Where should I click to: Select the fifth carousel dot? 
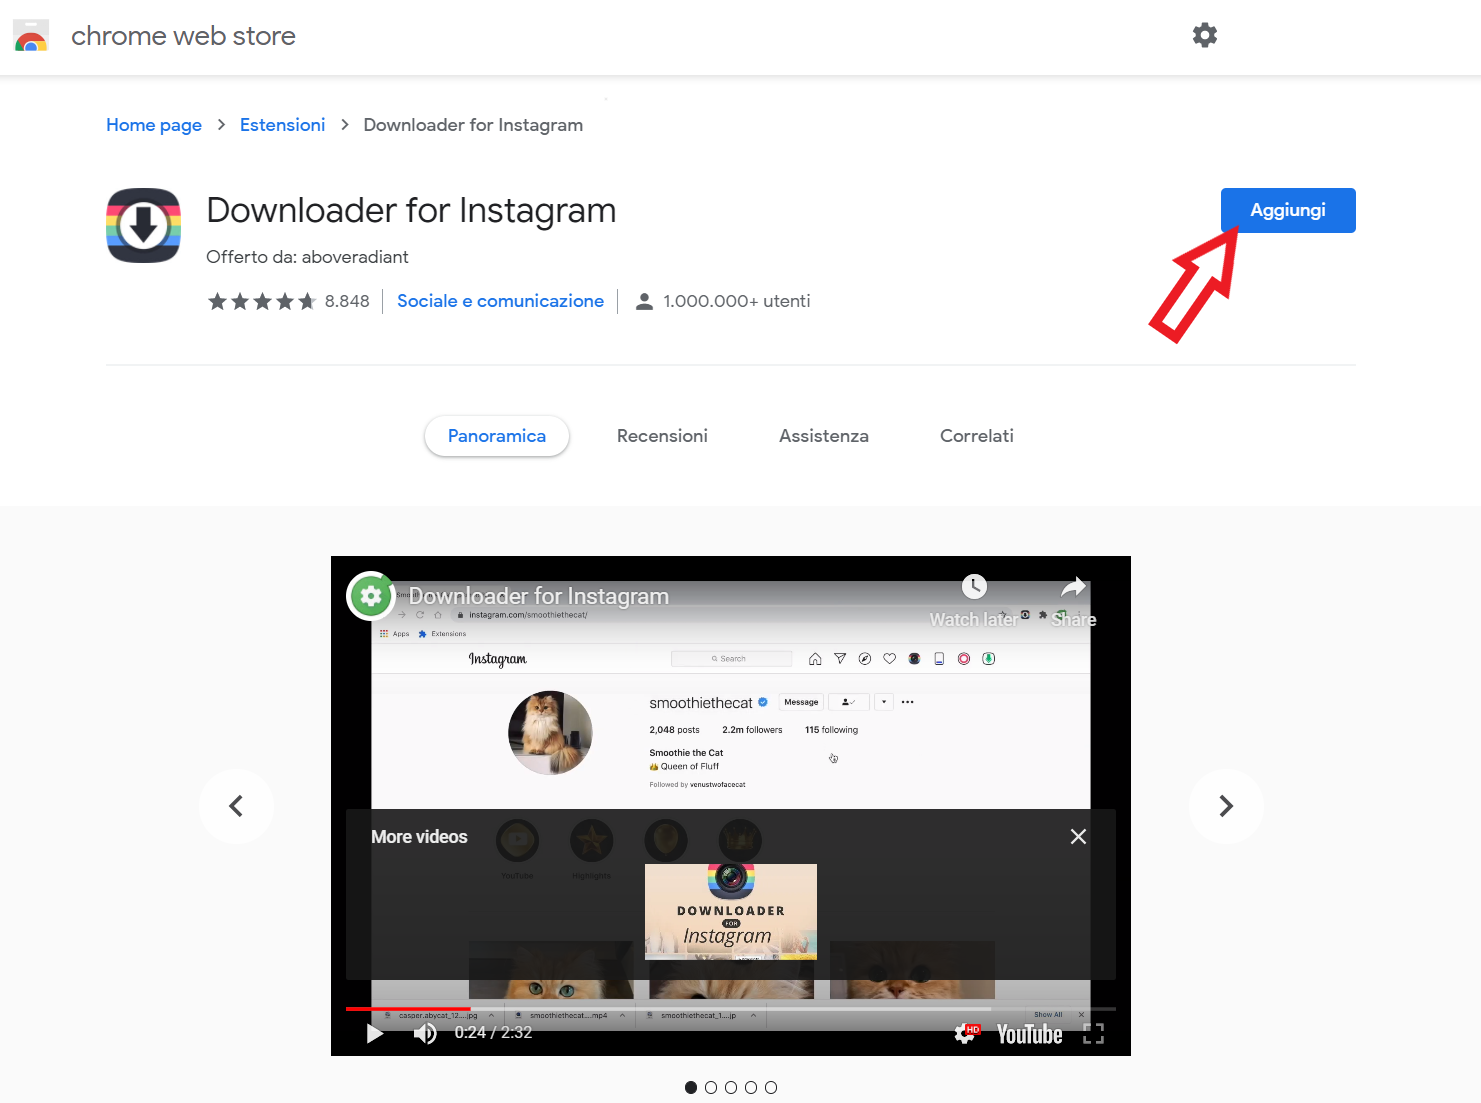pyautogui.click(x=771, y=1088)
